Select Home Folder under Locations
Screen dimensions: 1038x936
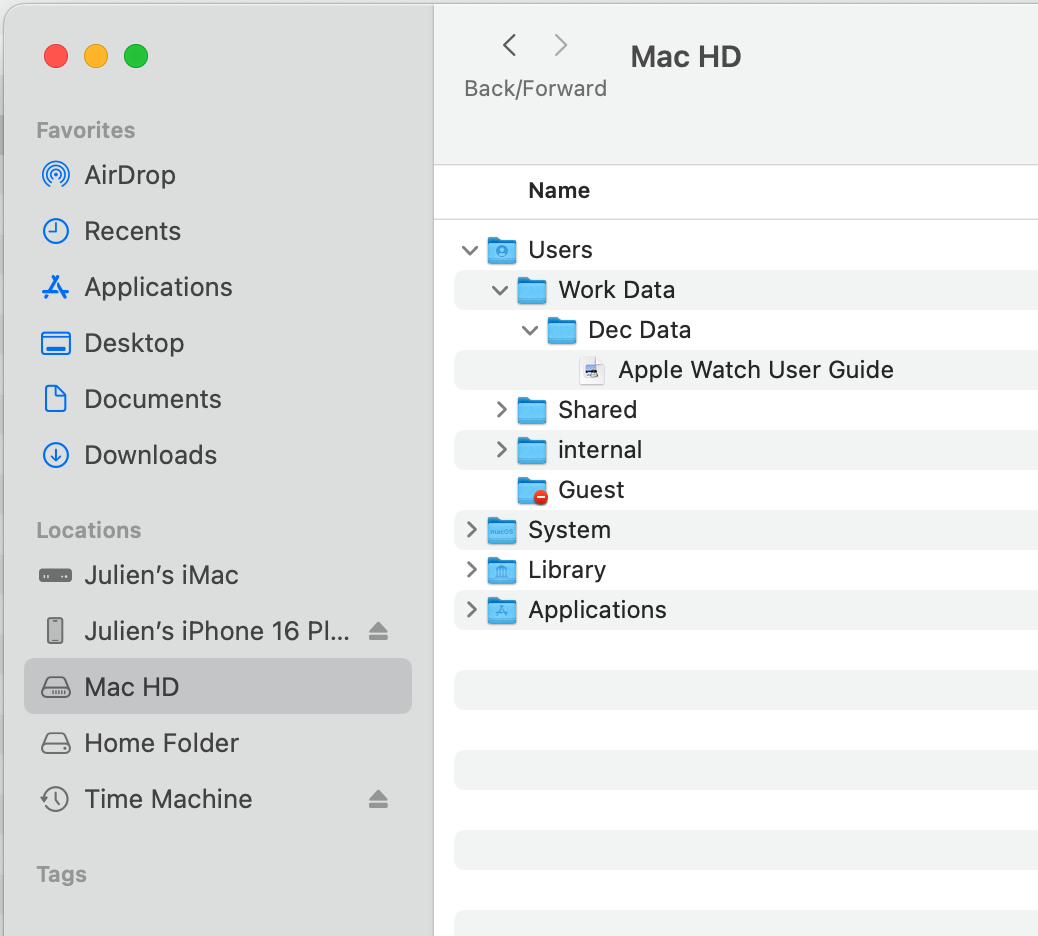tap(161, 743)
